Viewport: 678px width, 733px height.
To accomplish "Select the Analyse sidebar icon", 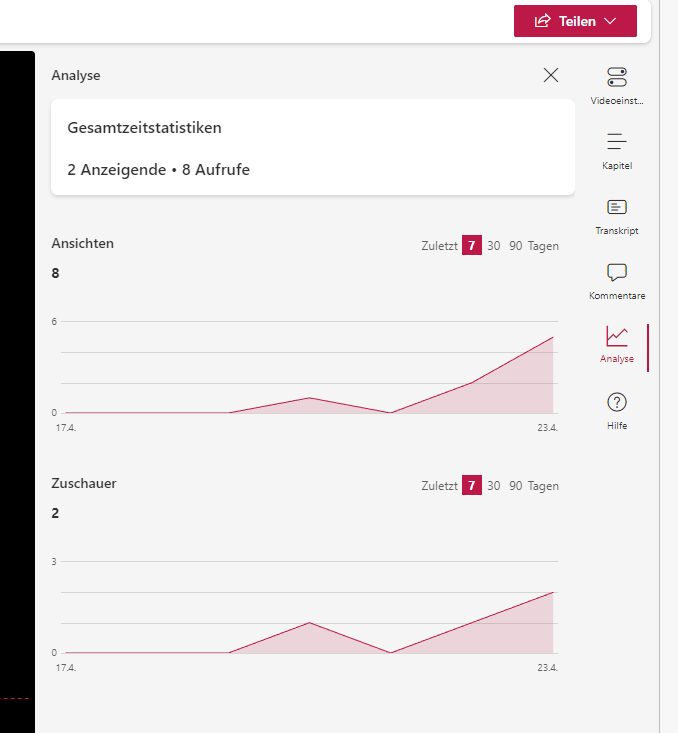I will coord(617,345).
